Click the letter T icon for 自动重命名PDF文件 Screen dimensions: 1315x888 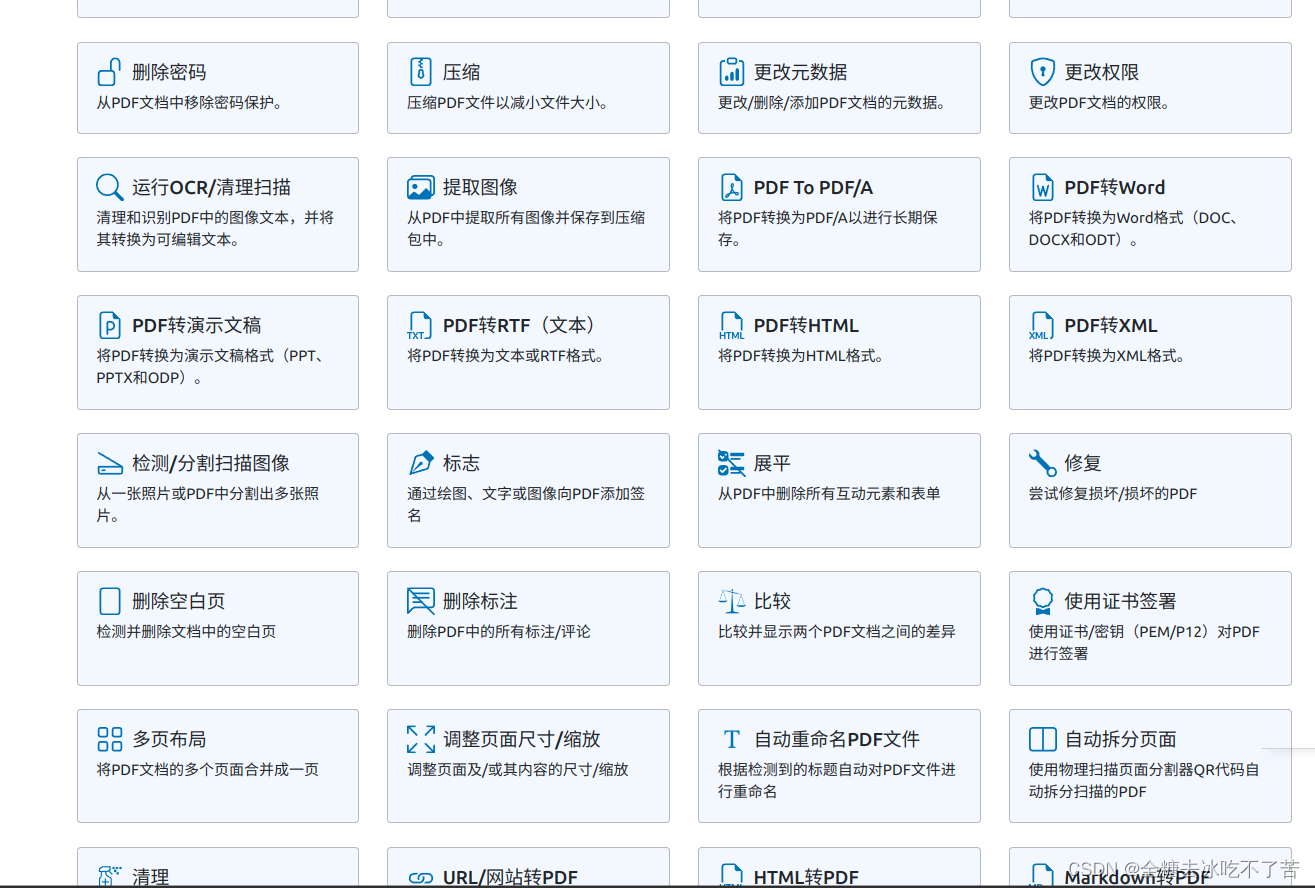[732, 739]
